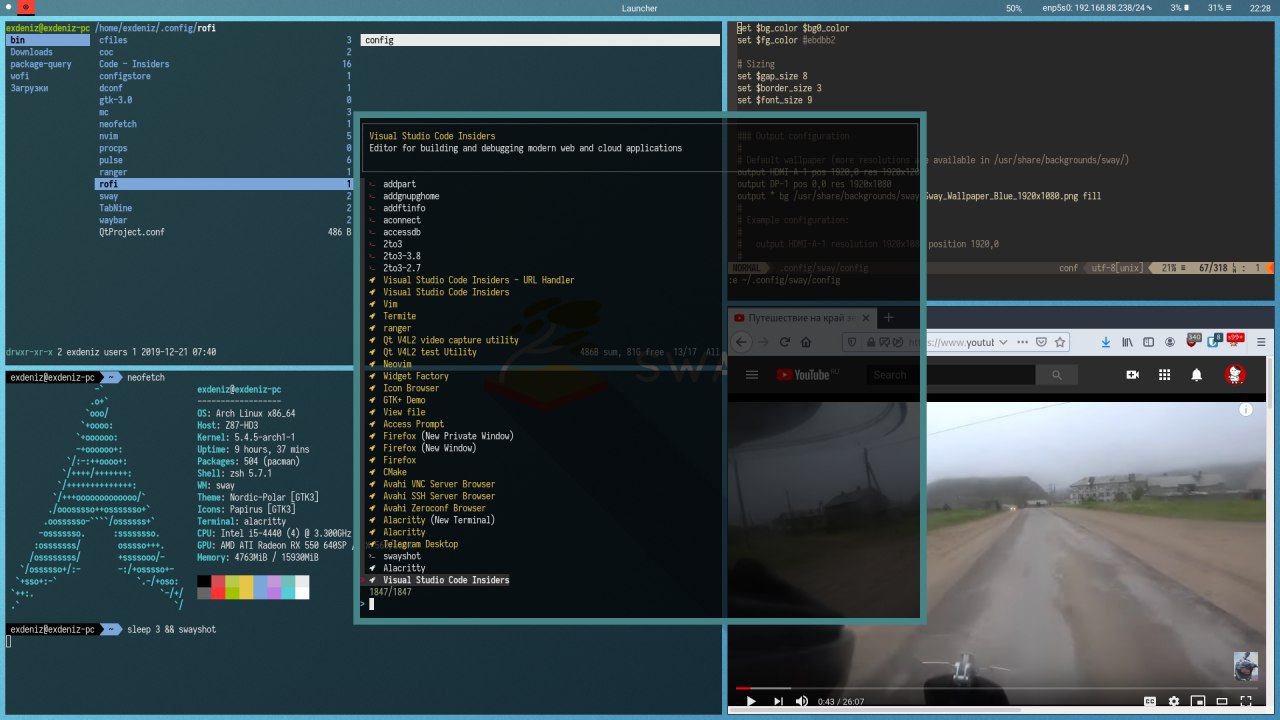This screenshot has height=720, width=1280.
Task: Select addpart entry in rofi launcher
Action: (399, 184)
